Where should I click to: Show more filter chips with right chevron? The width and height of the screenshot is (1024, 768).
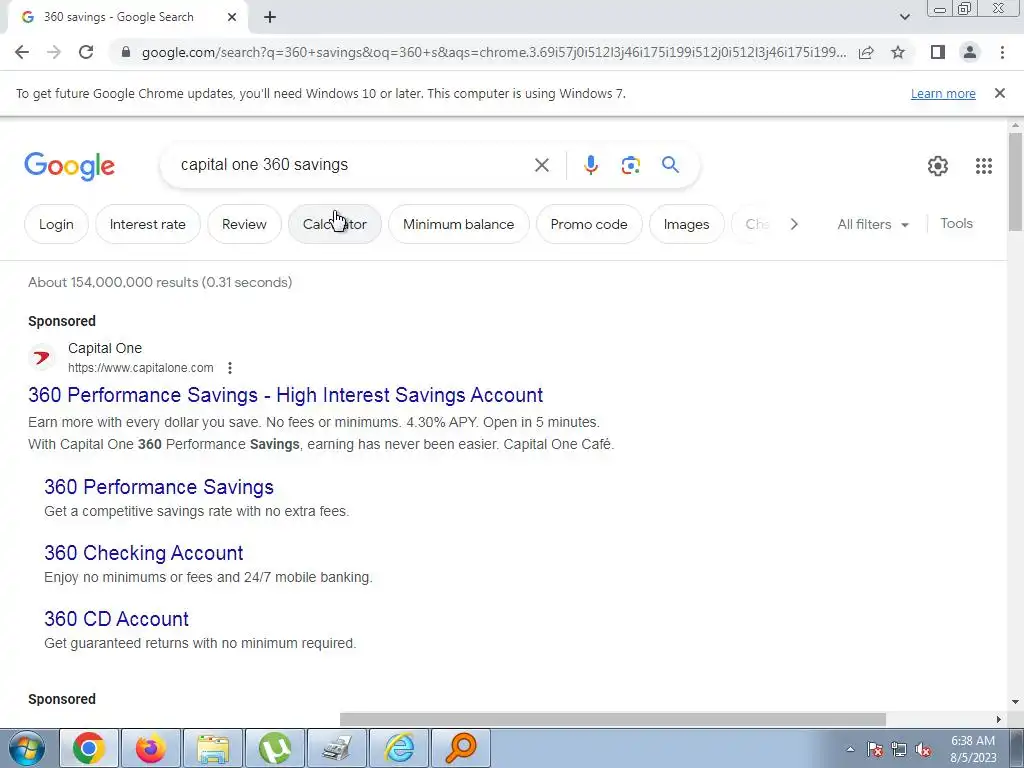(793, 224)
